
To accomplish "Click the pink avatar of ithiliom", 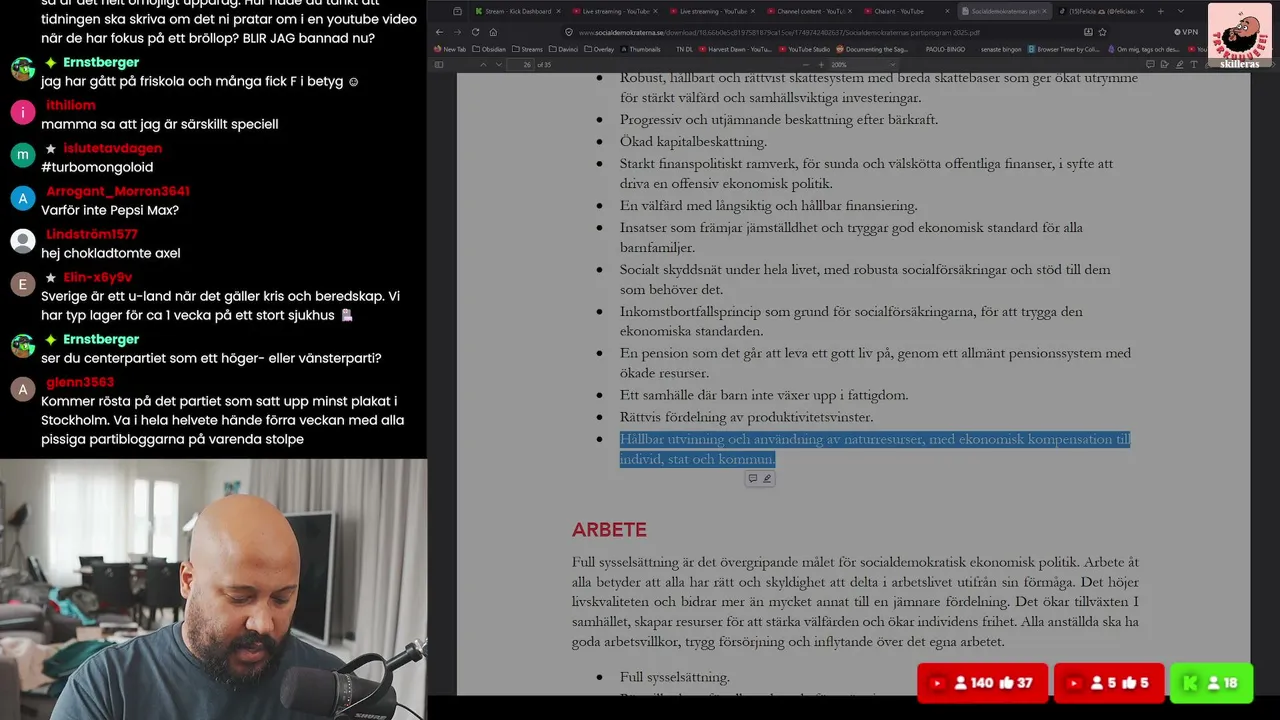I will click(x=23, y=112).
